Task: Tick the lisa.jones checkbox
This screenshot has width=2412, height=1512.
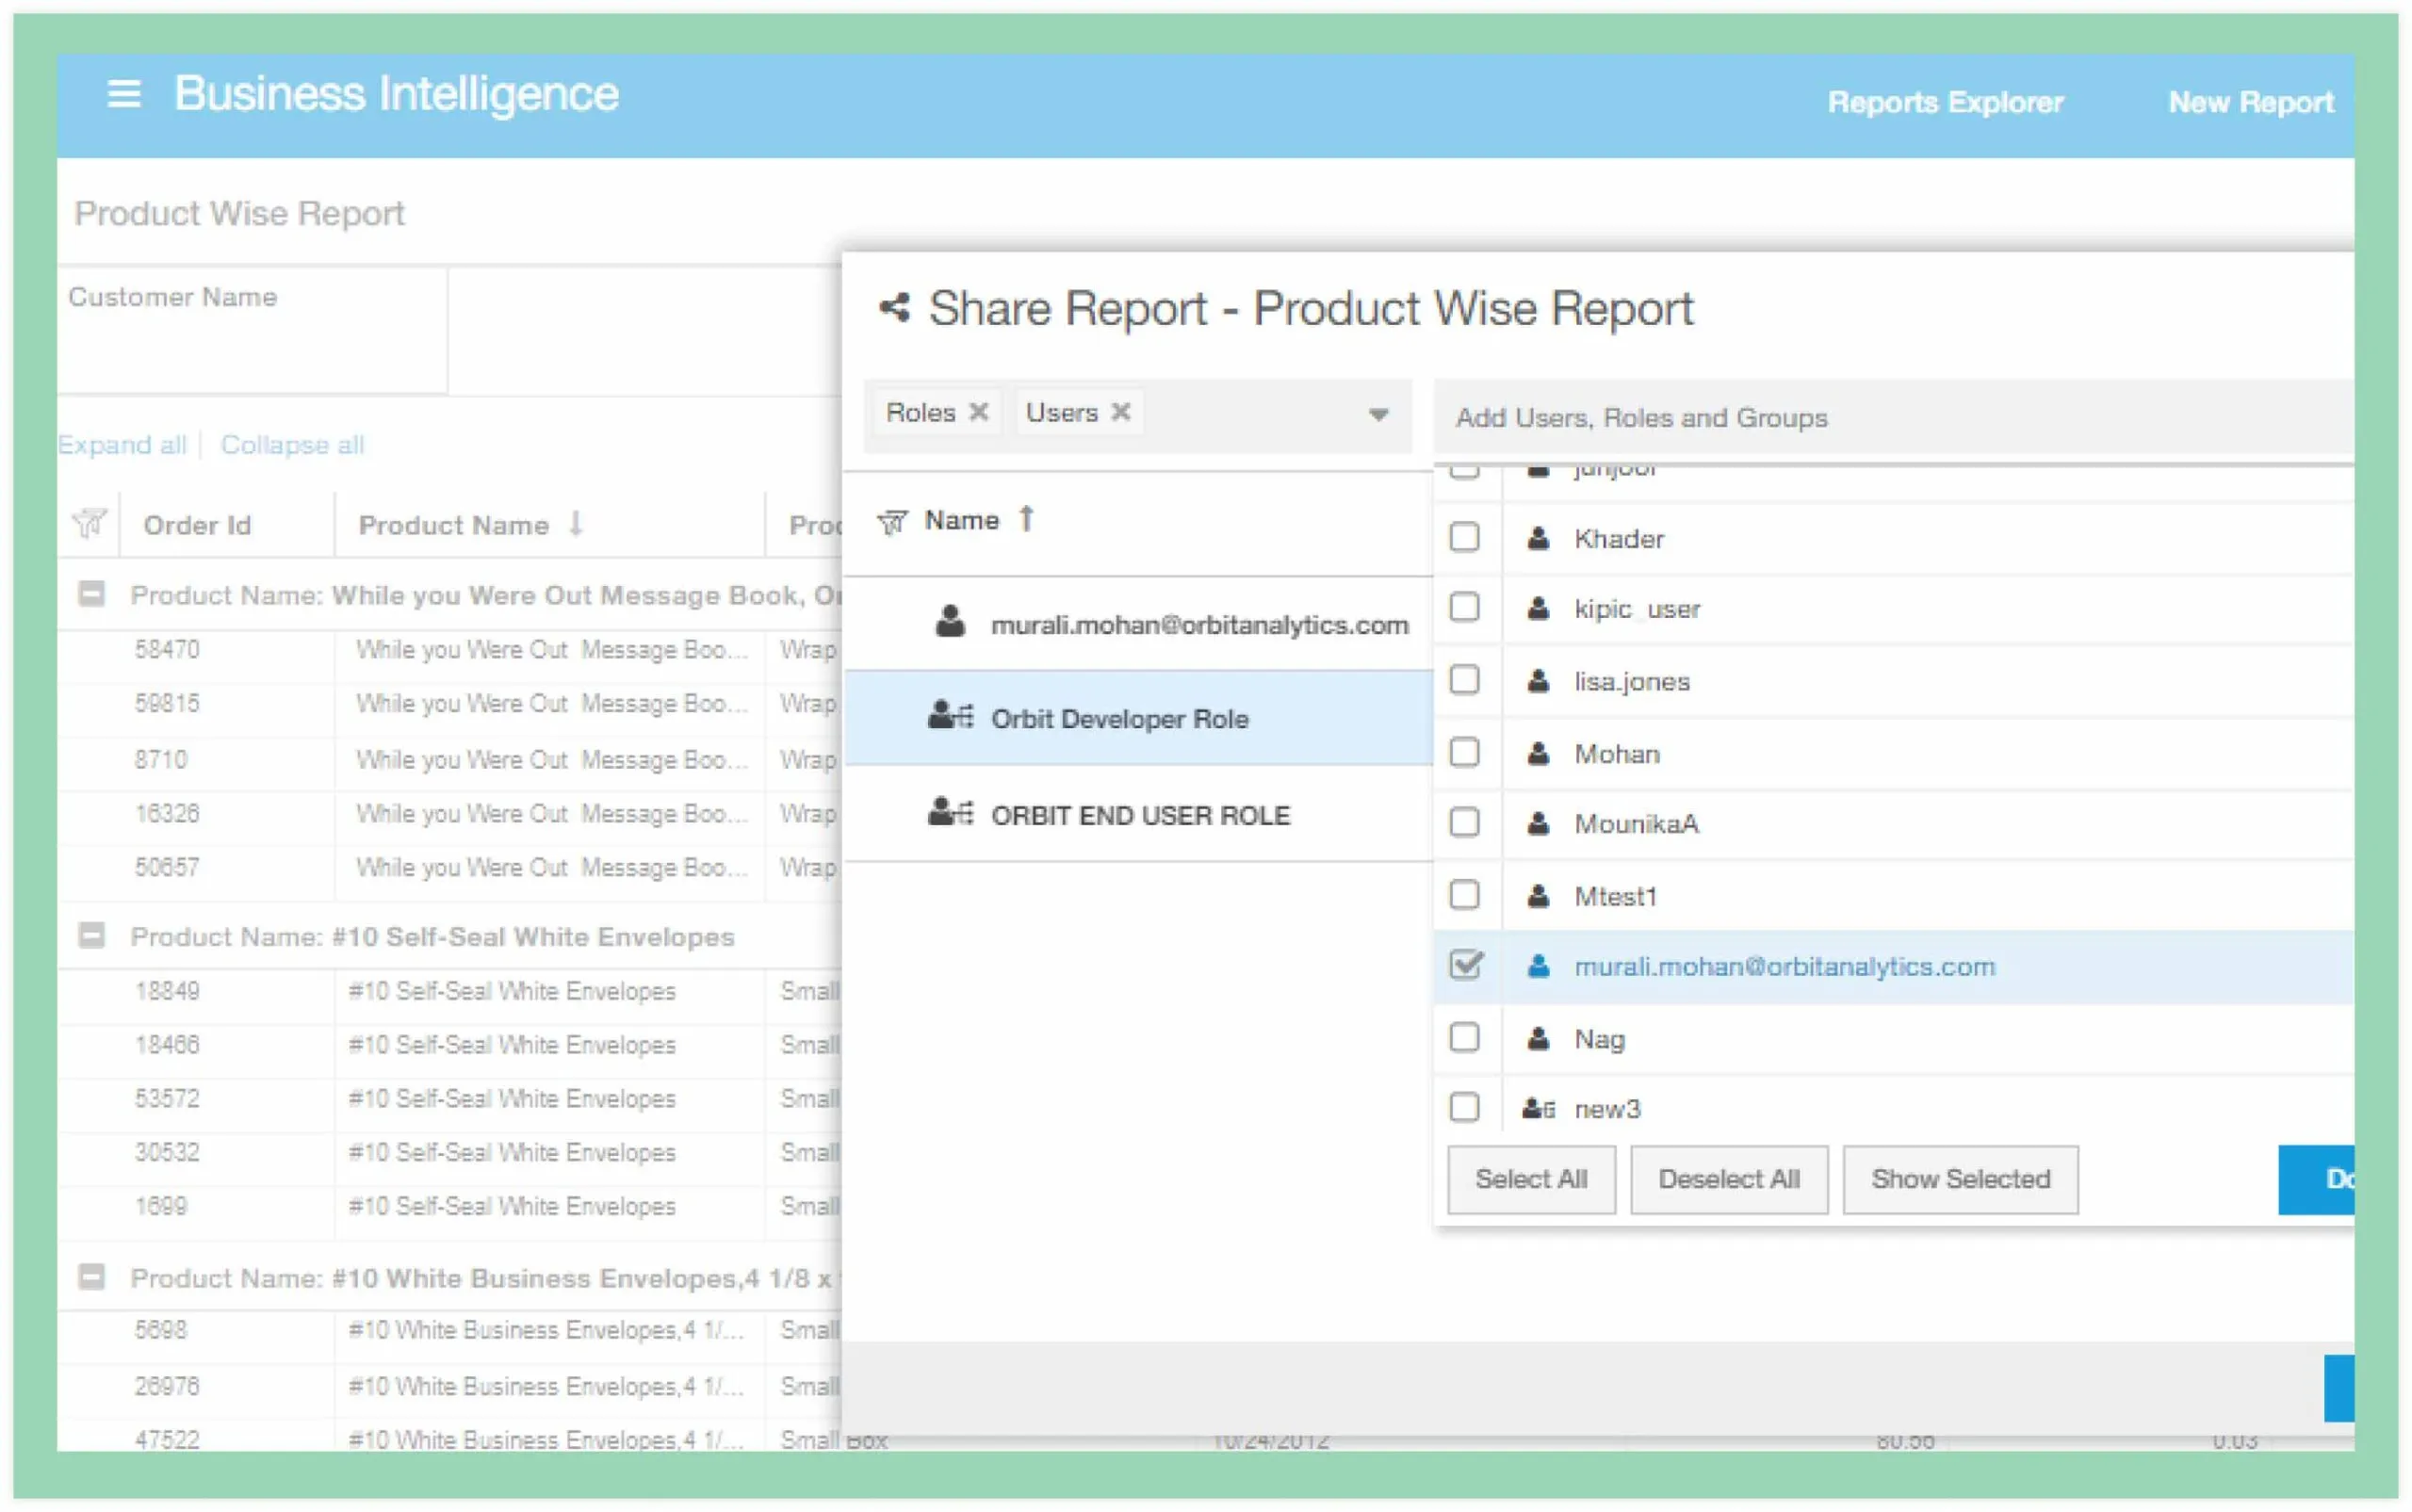Action: click(x=1464, y=681)
